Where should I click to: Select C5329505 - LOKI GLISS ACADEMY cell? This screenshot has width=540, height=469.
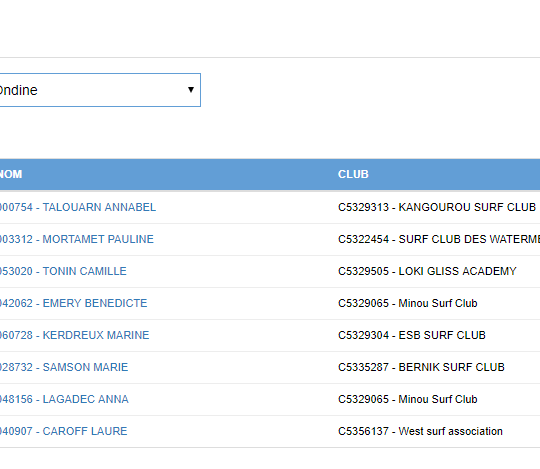coord(427,271)
